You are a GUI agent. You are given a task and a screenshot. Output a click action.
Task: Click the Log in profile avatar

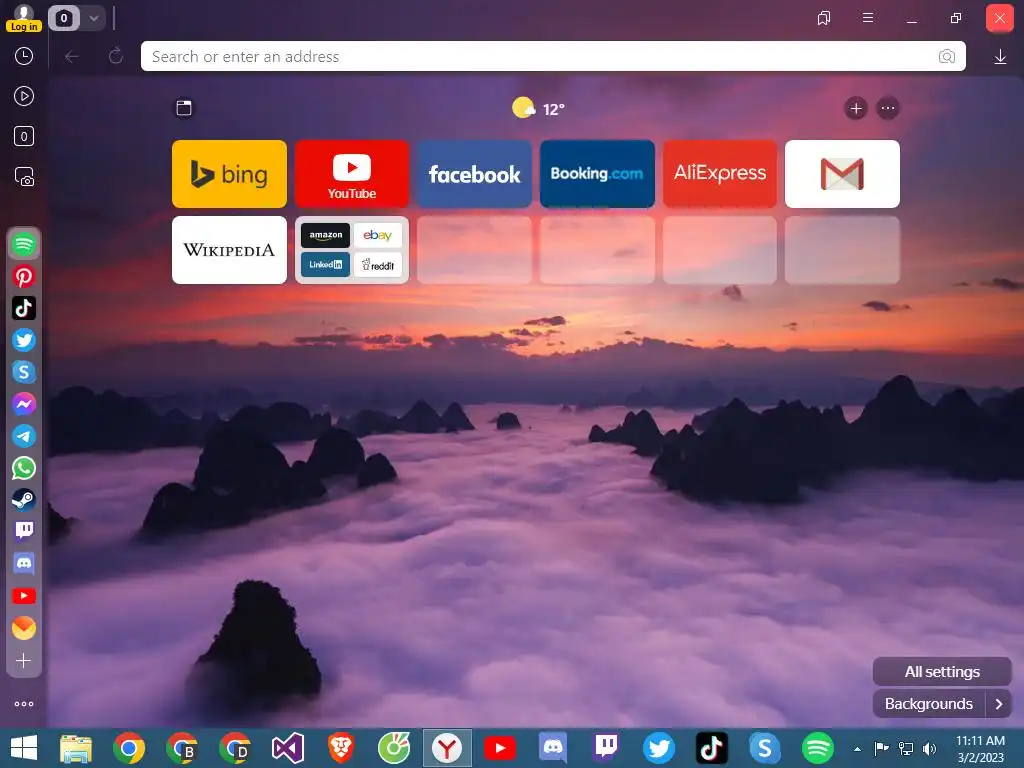24,17
